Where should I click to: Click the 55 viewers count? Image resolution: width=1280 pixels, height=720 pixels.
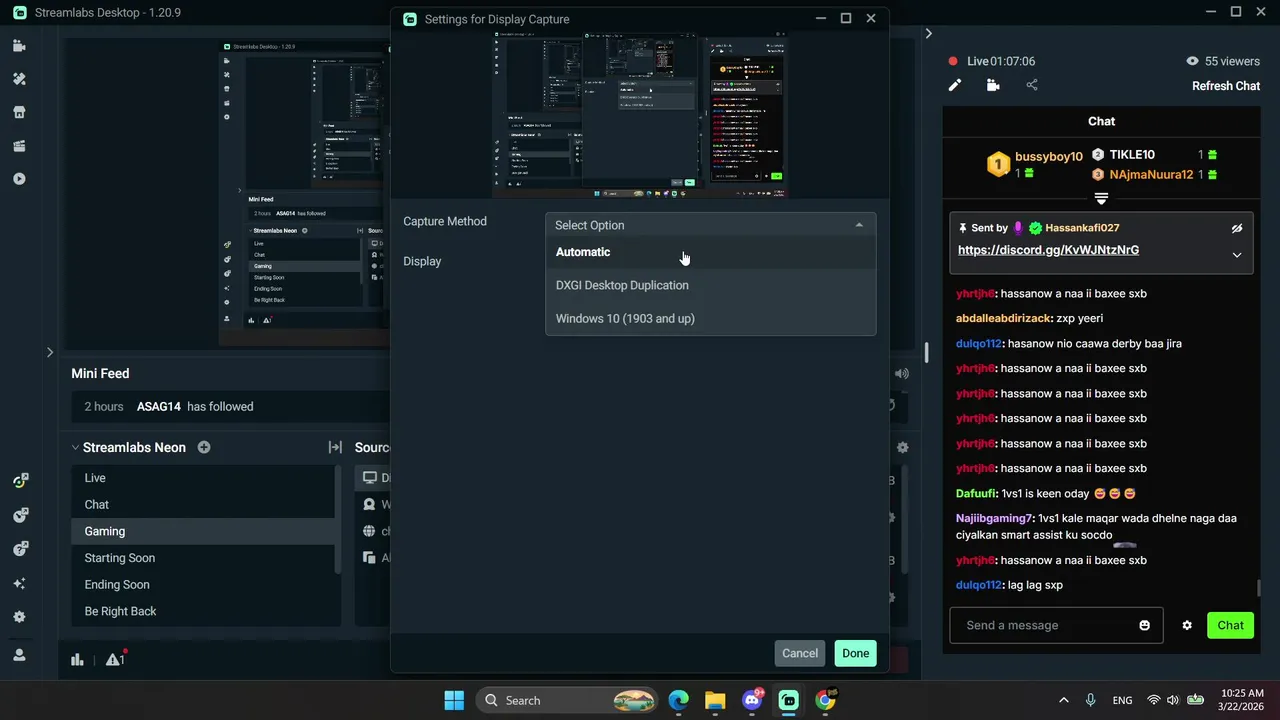pos(1232,61)
